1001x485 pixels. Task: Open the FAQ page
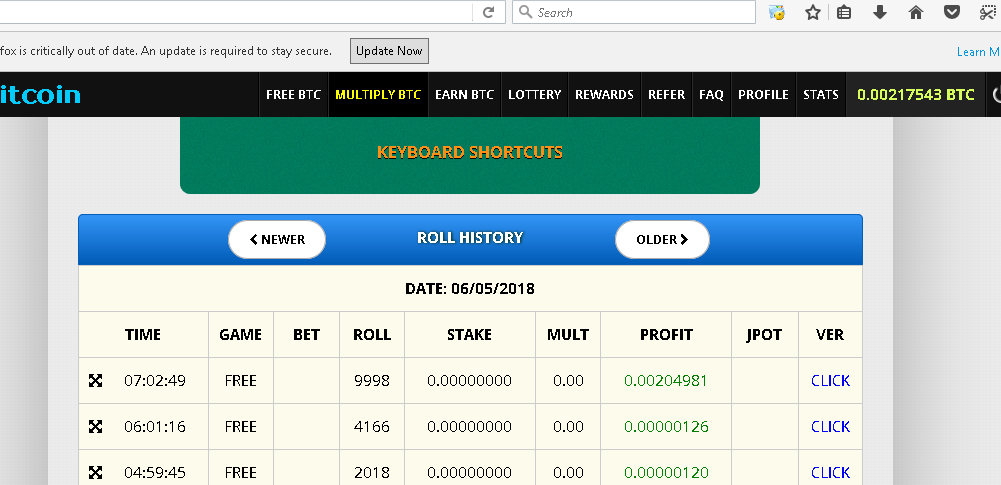711,94
